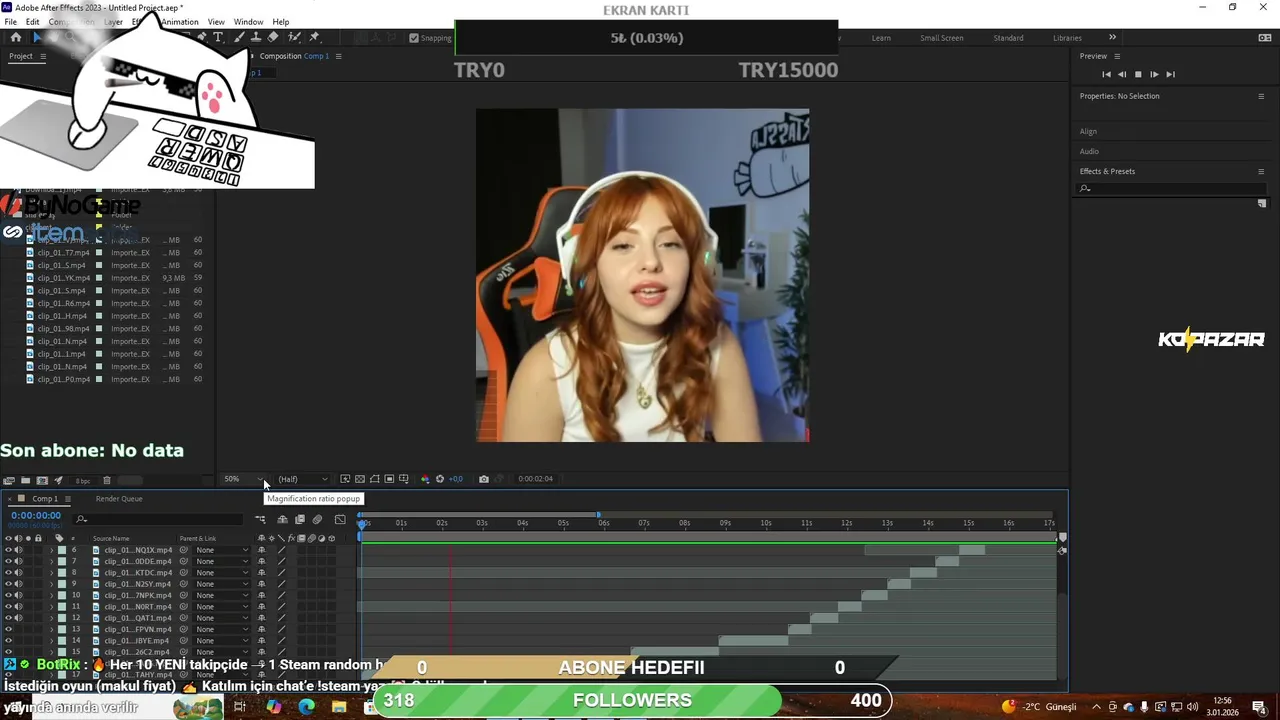Open the Animation menu

tap(180, 22)
